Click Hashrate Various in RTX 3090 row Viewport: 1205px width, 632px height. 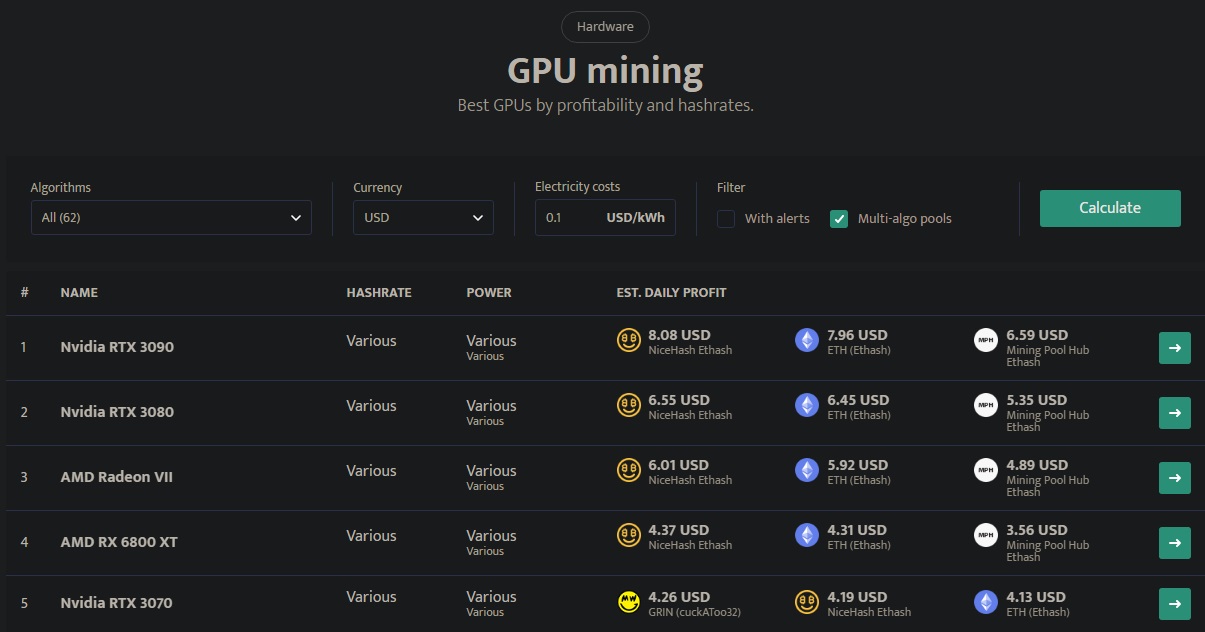(x=371, y=341)
